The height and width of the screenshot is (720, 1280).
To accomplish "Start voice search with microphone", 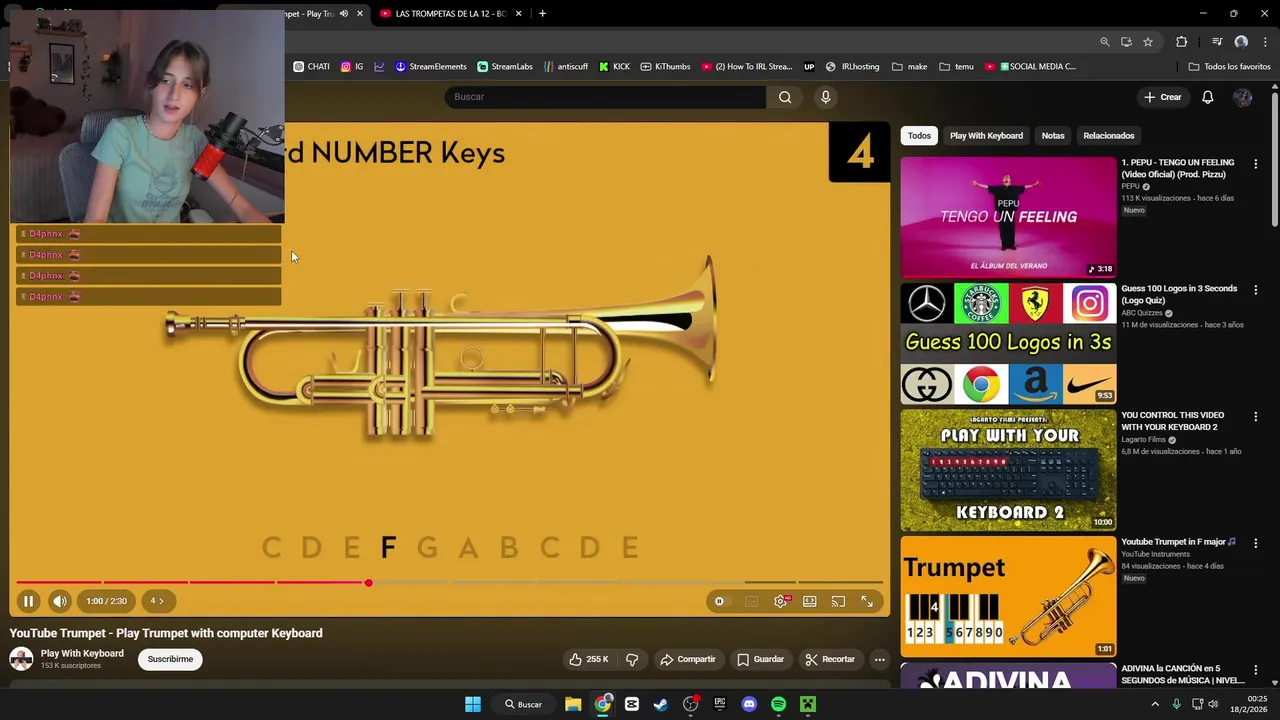I will tap(825, 97).
